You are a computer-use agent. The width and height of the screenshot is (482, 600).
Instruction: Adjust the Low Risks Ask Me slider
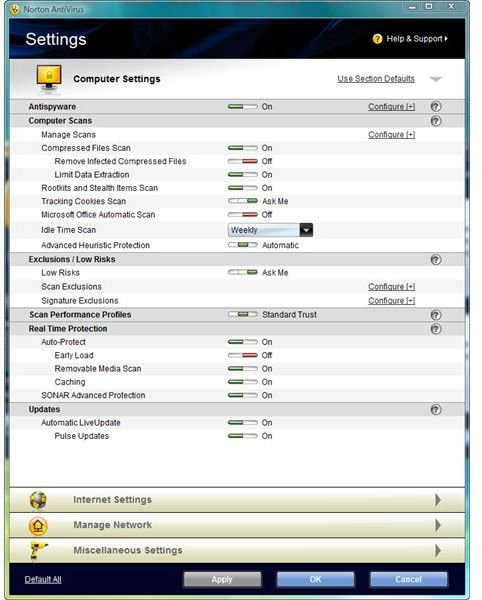(243, 272)
